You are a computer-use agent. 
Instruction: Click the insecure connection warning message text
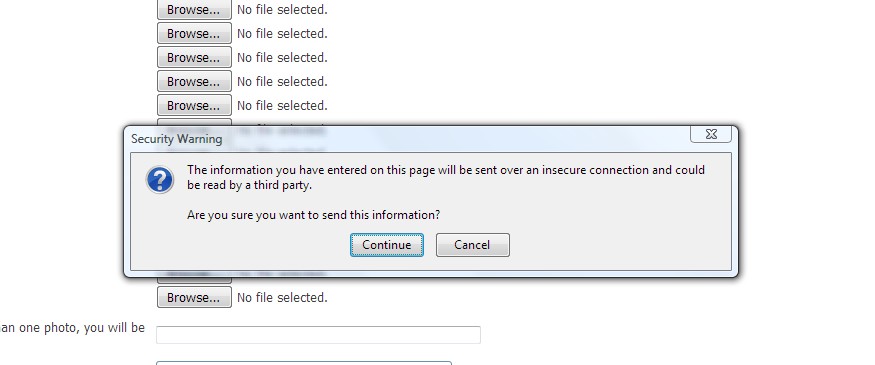446,177
